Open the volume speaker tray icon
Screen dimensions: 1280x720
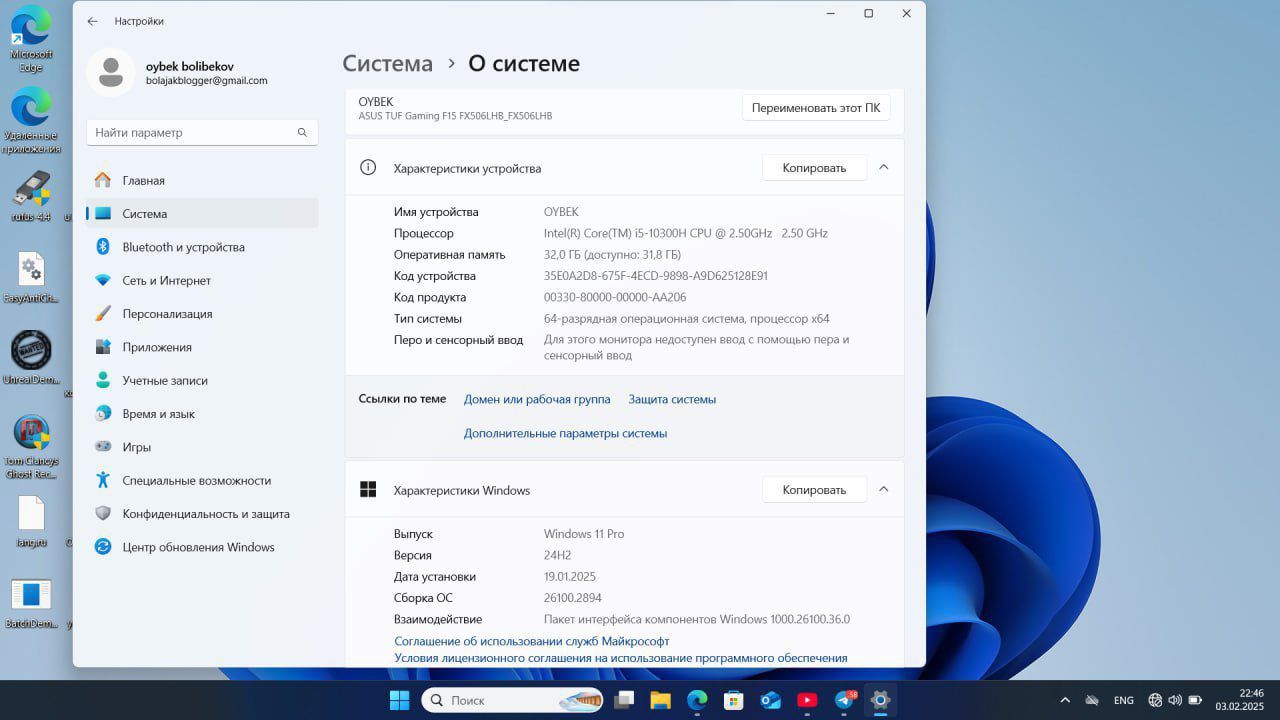point(1175,700)
